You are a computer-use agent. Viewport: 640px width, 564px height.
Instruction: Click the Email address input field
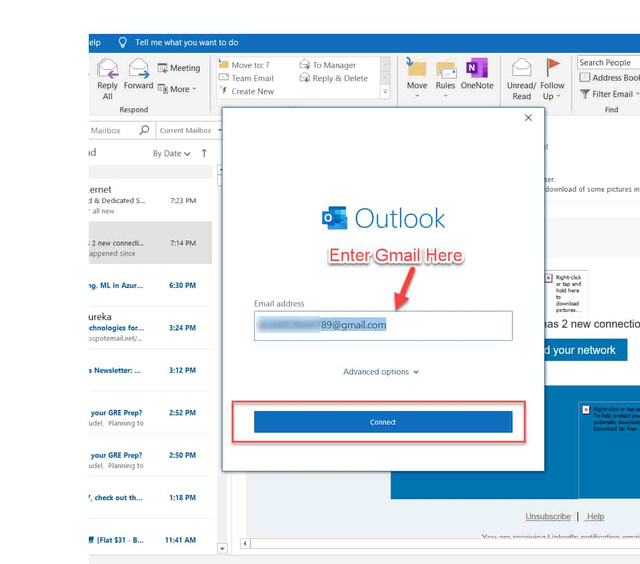(x=383, y=325)
